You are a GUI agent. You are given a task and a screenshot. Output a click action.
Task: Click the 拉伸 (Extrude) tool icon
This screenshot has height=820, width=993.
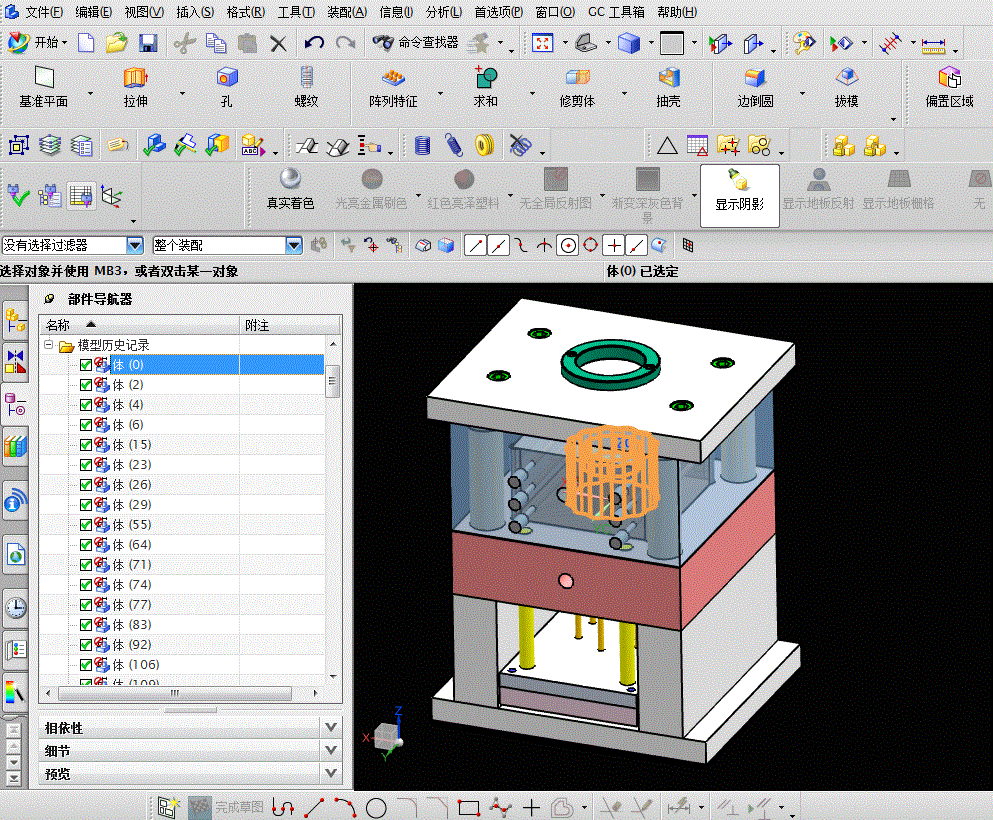(x=135, y=79)
